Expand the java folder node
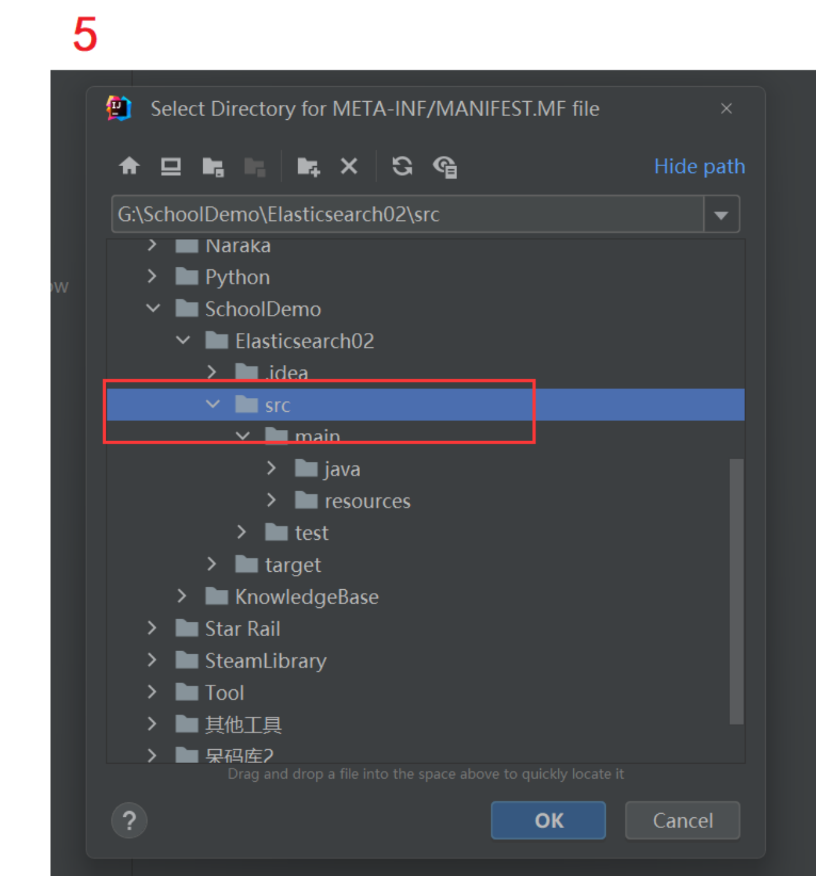Image resolution: width=816 pixels, height=876 pixels. coord(272,469)
